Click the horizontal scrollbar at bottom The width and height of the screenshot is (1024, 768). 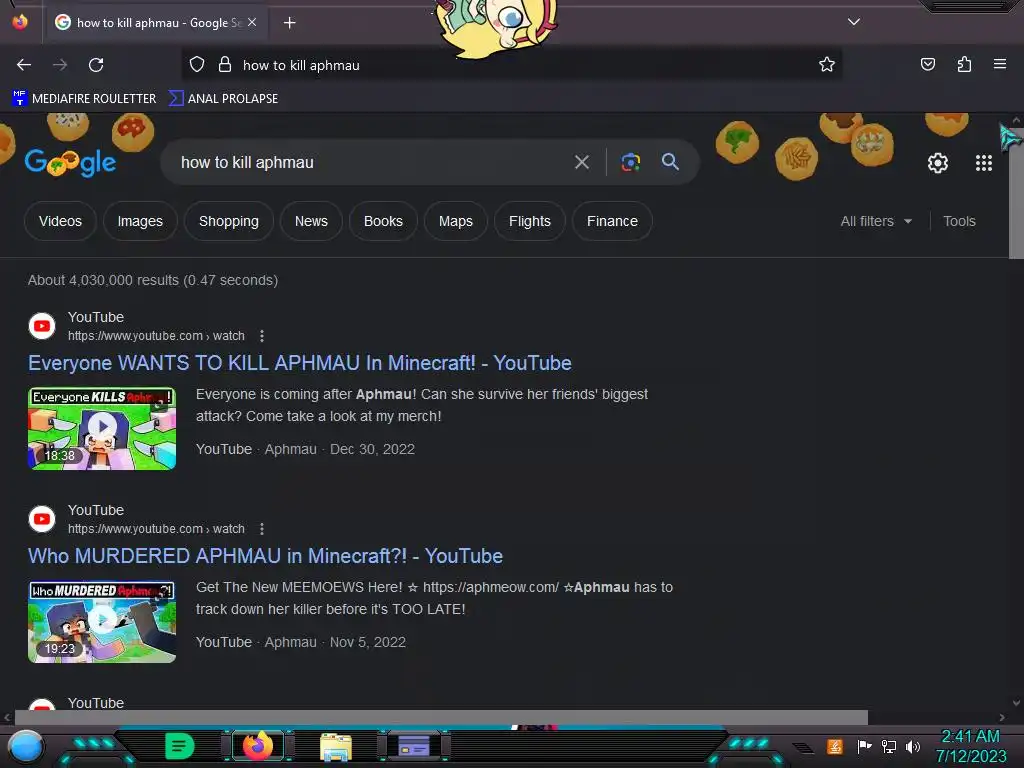[x=441, y=717]
